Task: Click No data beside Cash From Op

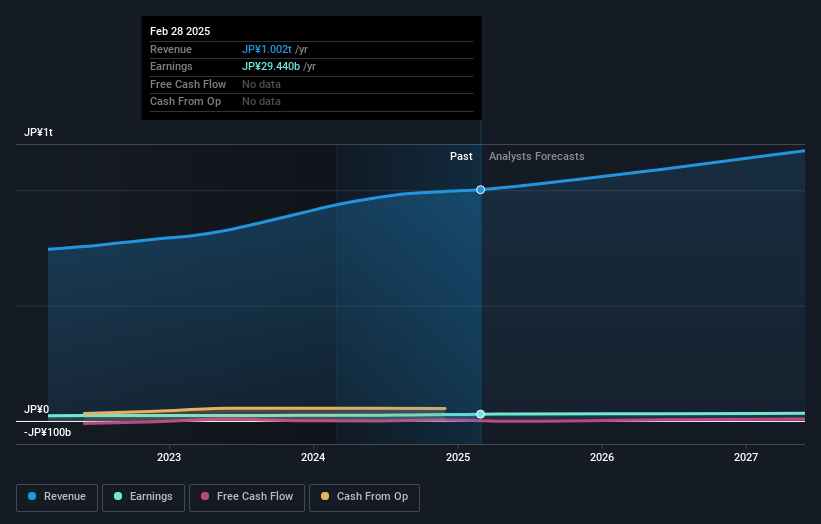Action: 261,102
